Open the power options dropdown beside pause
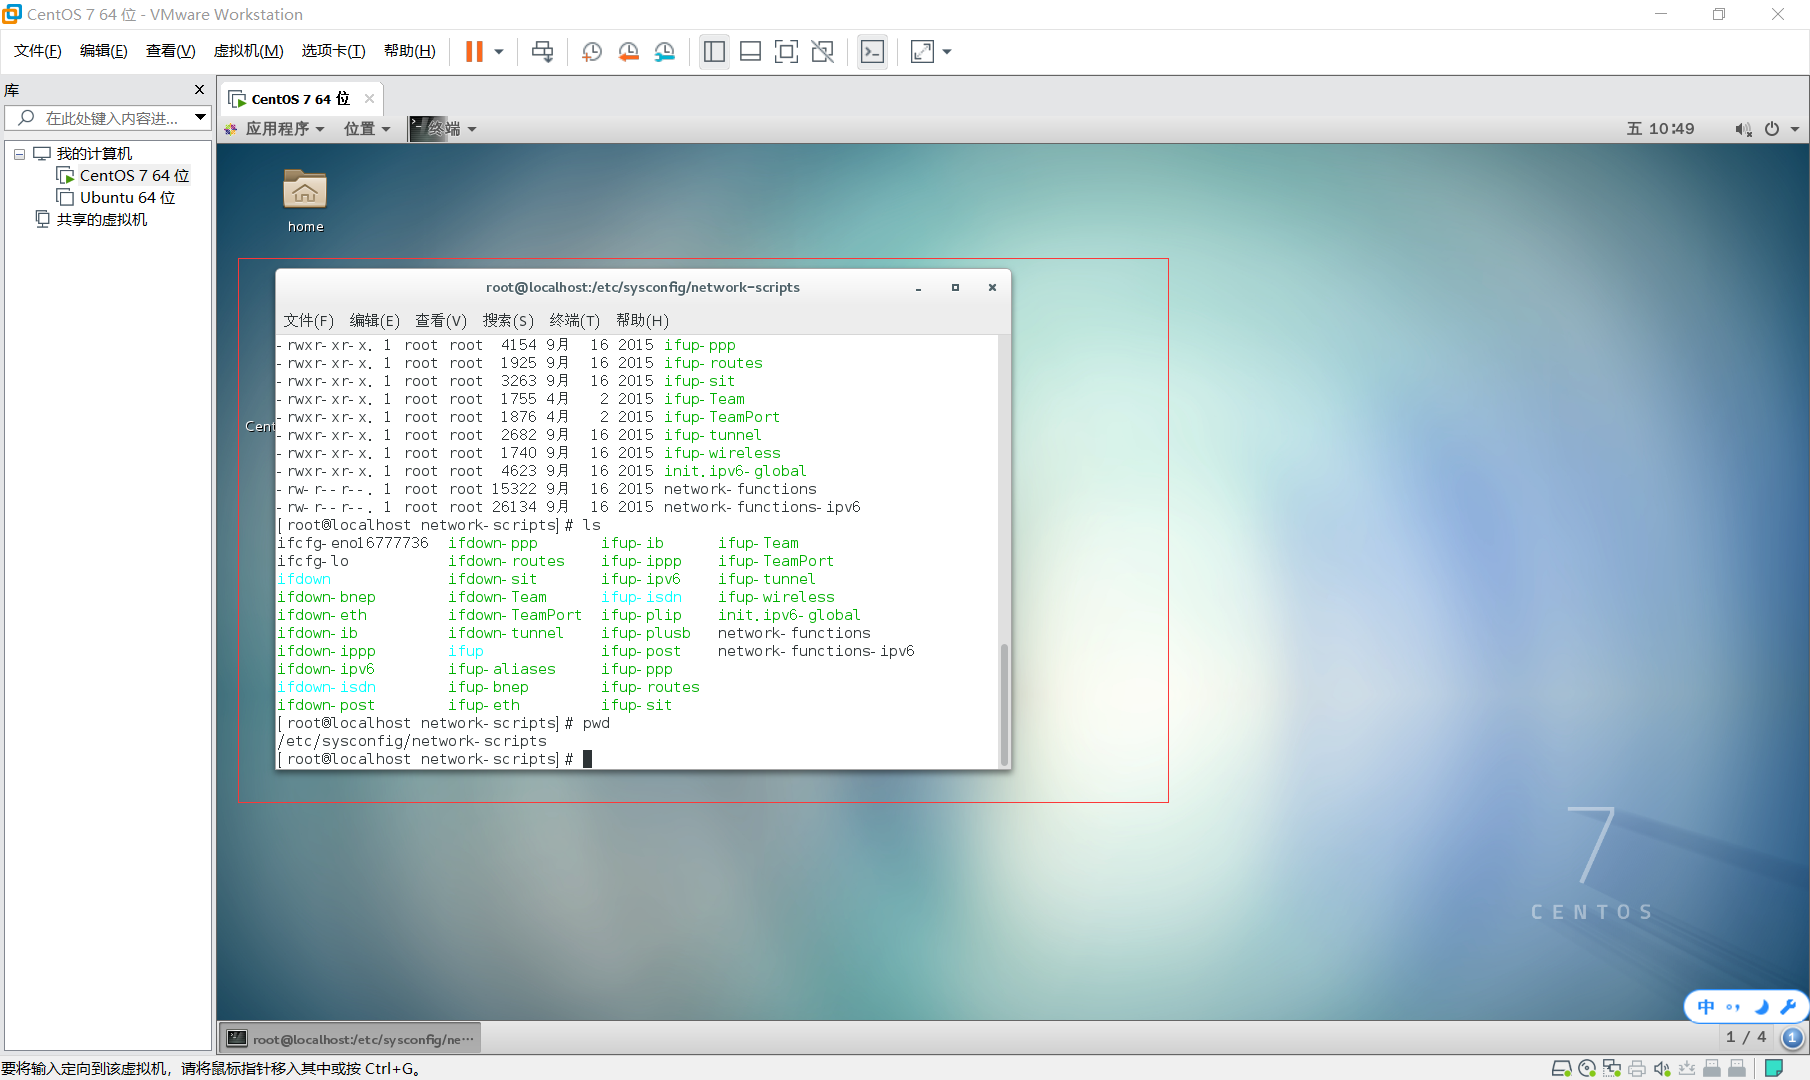 click(498, 51)
